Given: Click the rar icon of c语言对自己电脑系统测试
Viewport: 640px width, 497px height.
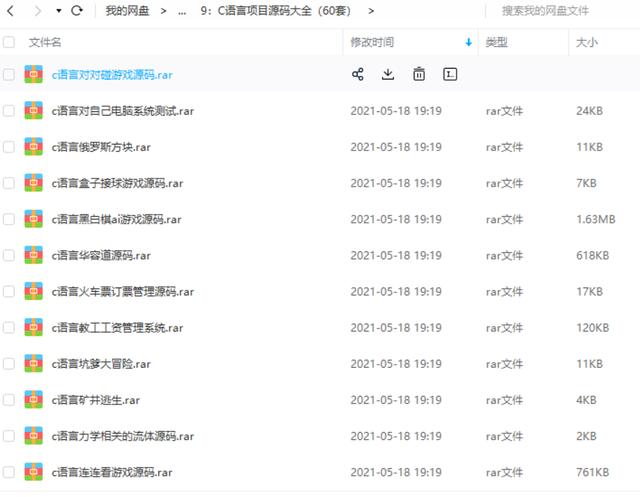Looking at the screenshot, I should [x=33, y=111].
